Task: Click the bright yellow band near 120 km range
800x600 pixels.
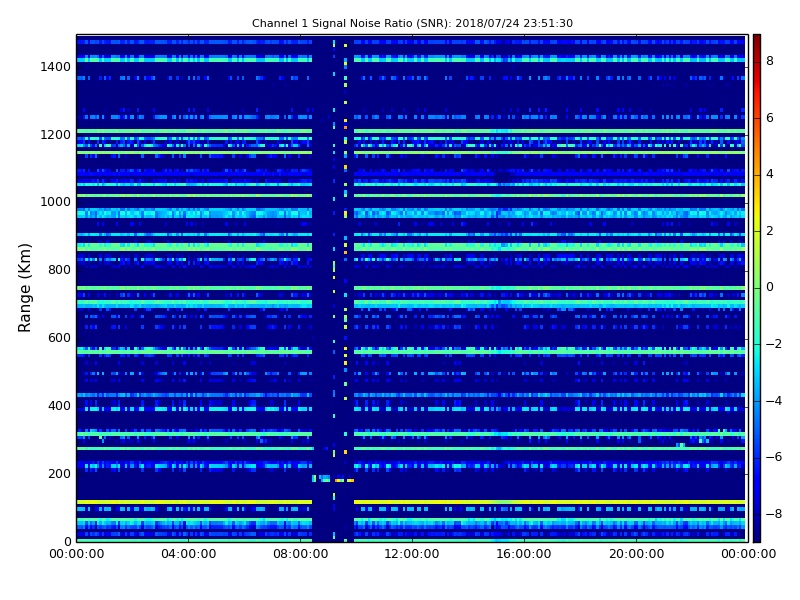Action: [411, 502]
